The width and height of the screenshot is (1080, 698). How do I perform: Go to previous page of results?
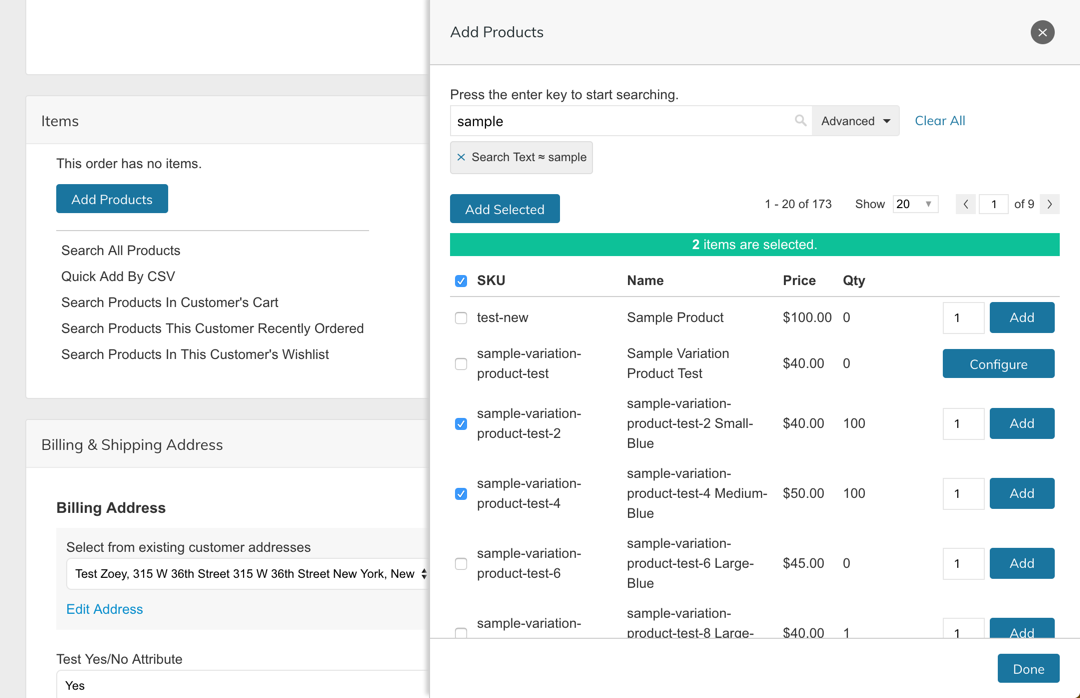tap(965, 204)
